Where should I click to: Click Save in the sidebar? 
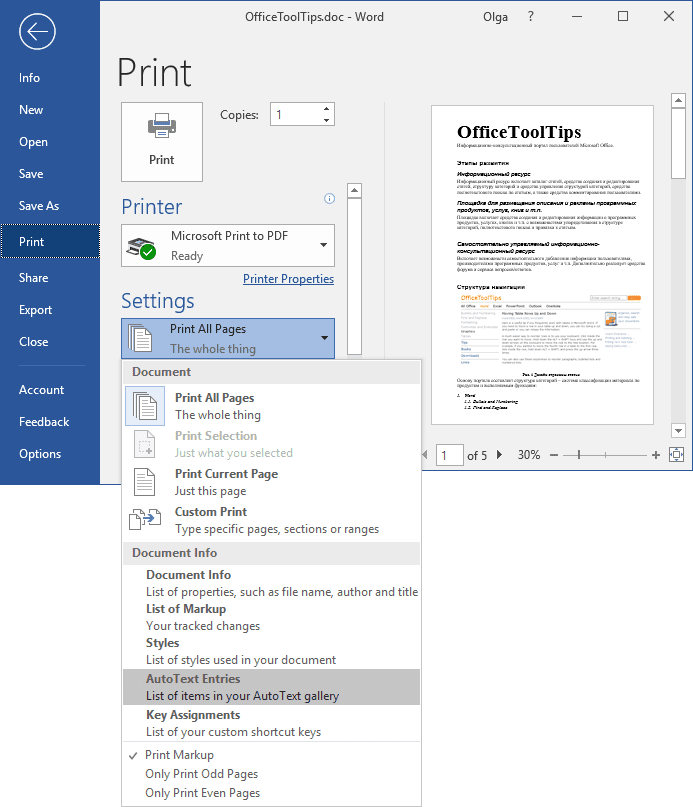pos(50,173)
